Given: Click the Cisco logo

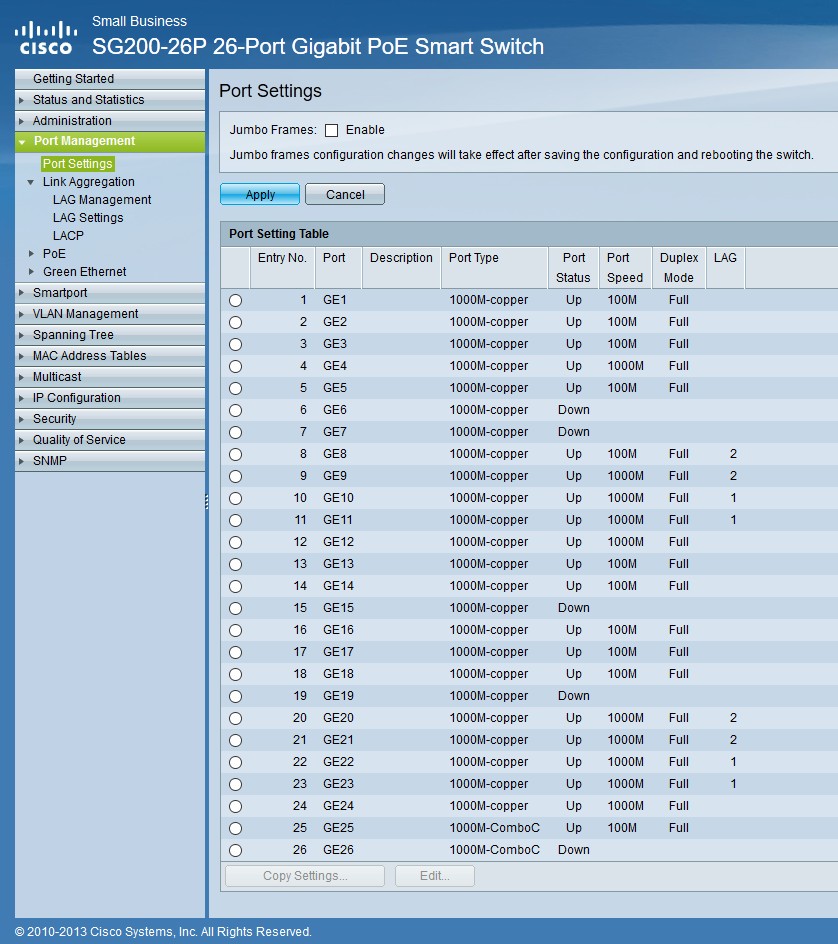Looking at the screenshot, I should point(46,38).
